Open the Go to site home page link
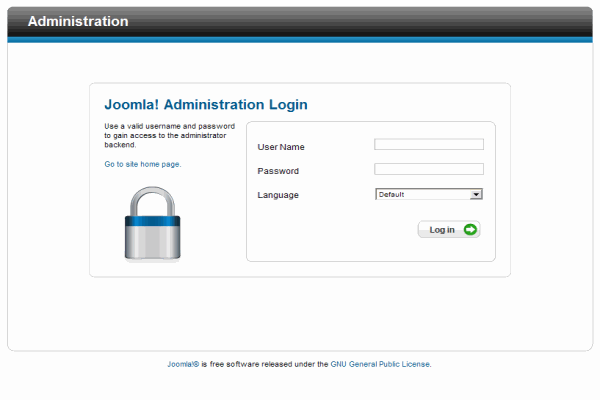Viewport: 600px width, 400px height. point(143,164)
